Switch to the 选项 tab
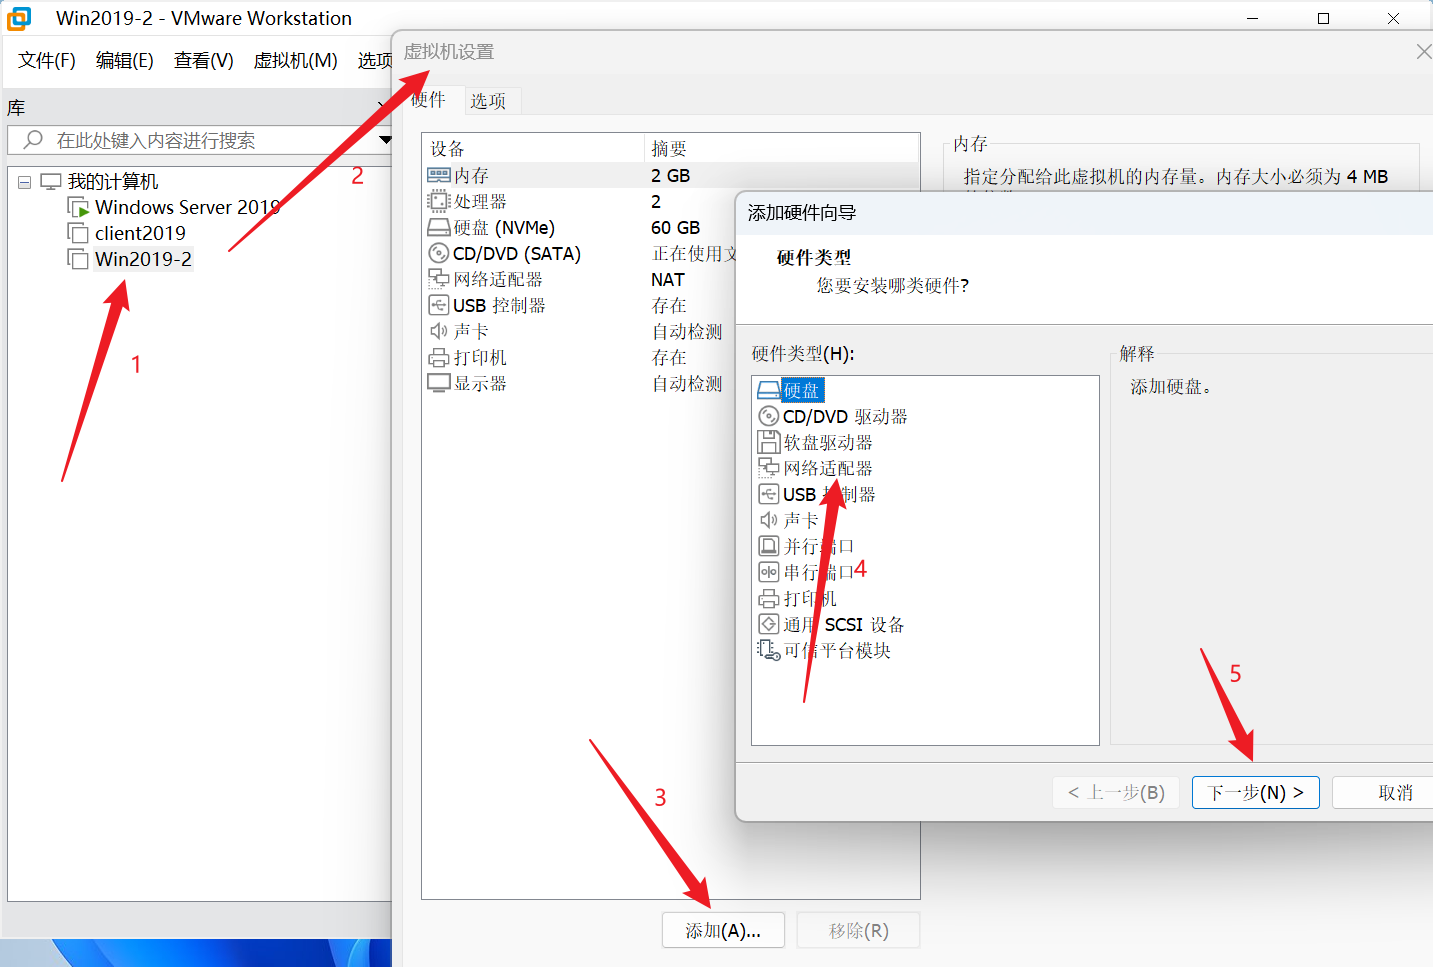Viewport: 1433px width, 967px height. [x=488, y=101]
